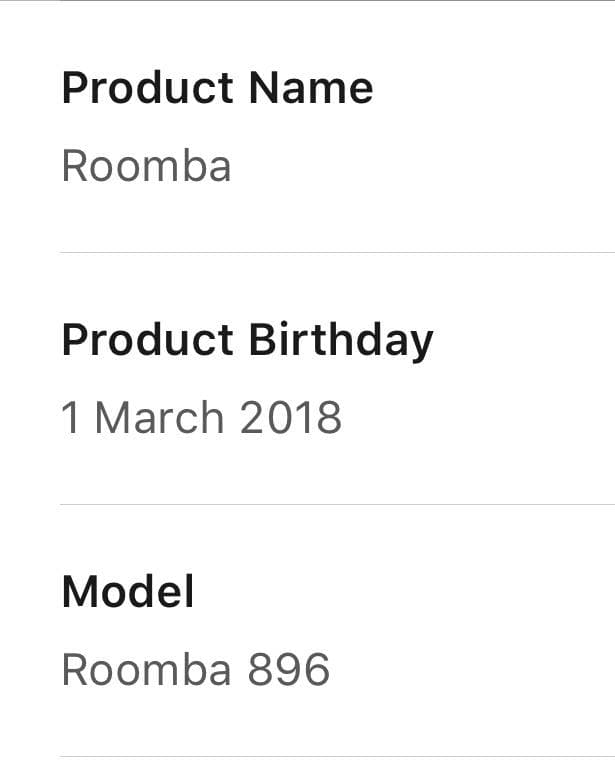Select the Roomba product name value
The height and width of the screenshot is (772, 615).
pyautogui.click(x=146, y=166)
